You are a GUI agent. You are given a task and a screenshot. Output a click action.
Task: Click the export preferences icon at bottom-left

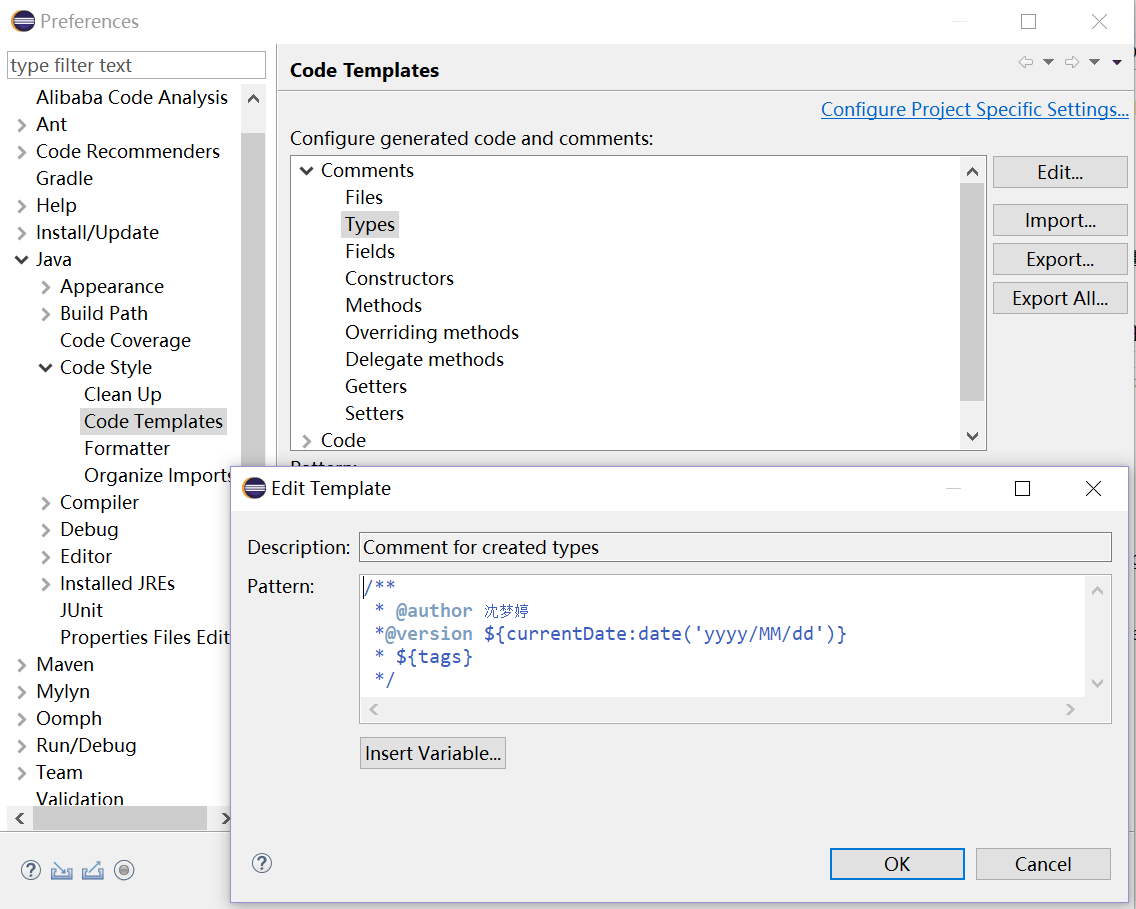[x=93, y=870]
